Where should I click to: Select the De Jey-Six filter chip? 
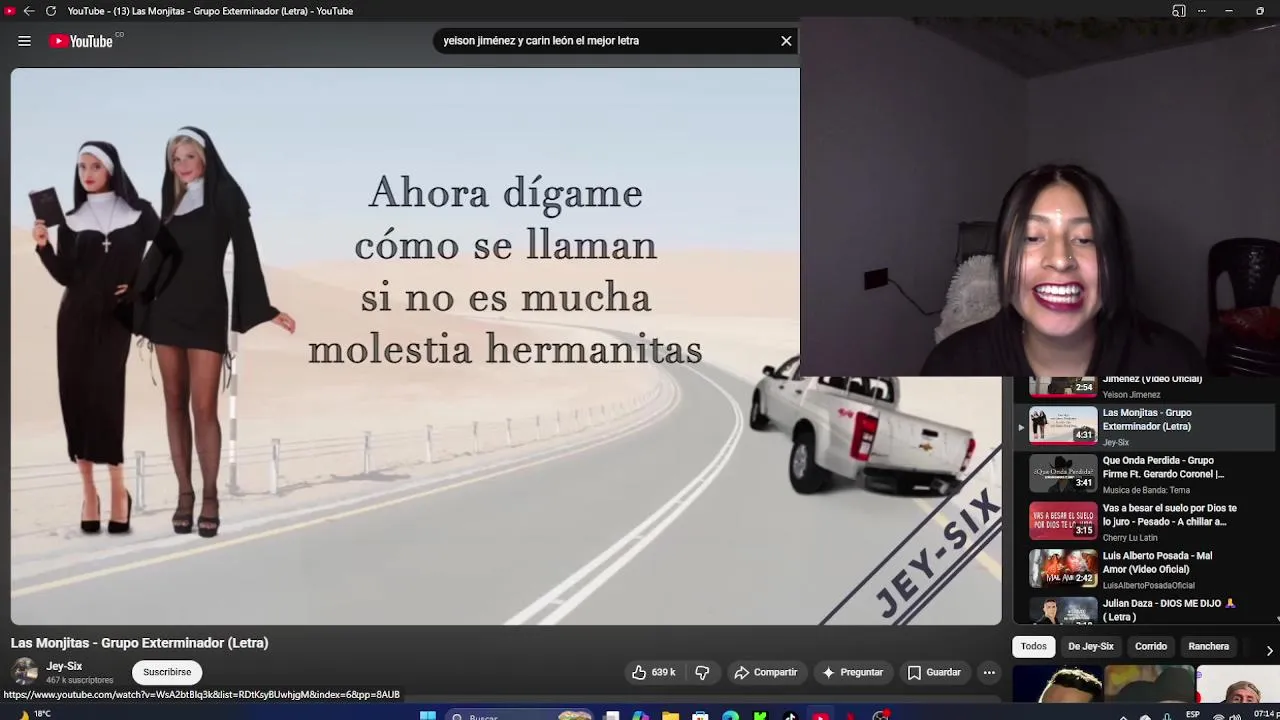[x=1091, y=646]
